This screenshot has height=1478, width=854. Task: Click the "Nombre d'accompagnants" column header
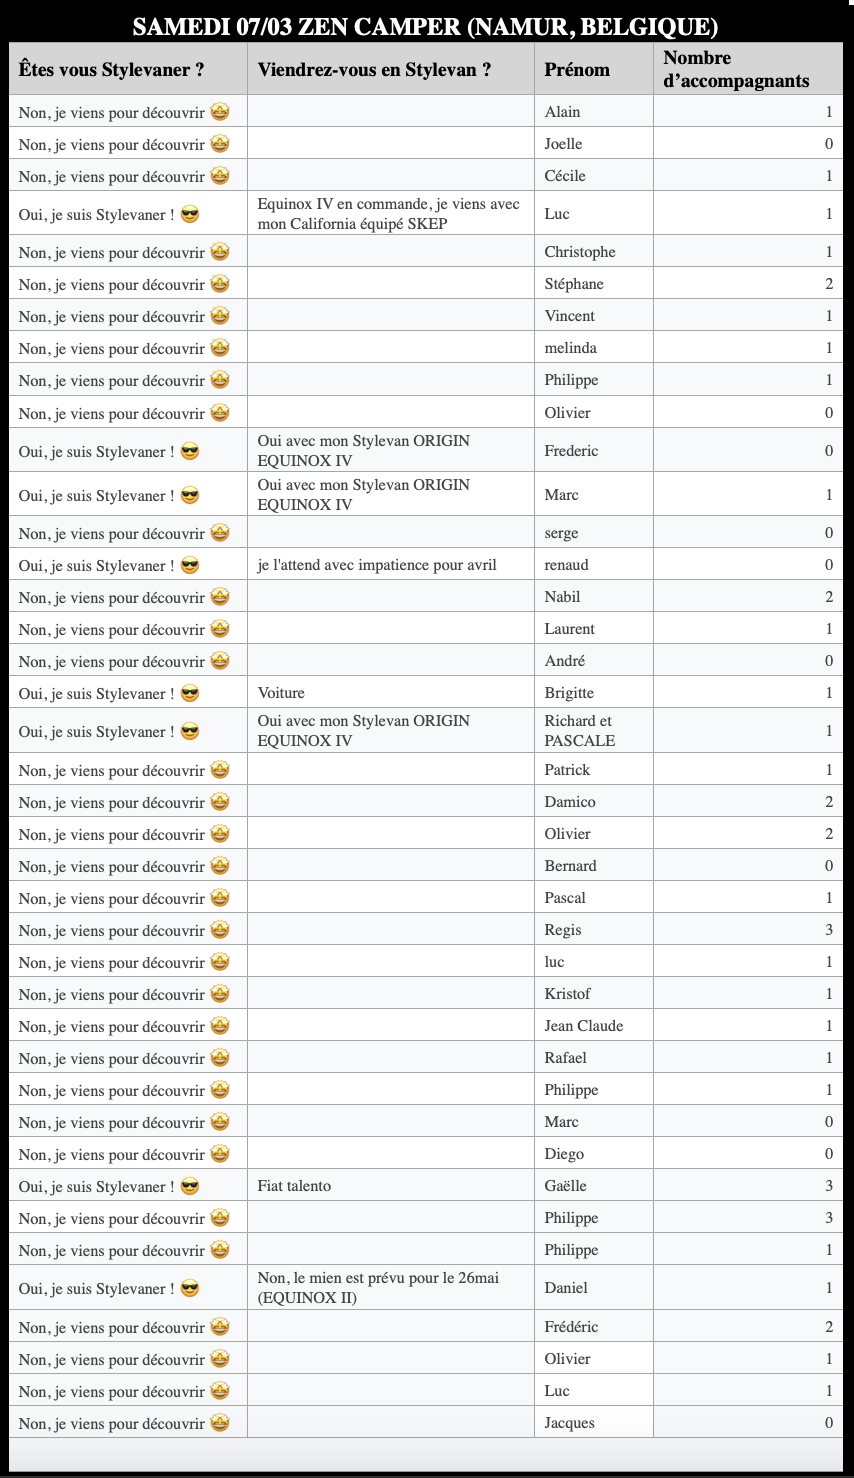(x=736, y=69)
